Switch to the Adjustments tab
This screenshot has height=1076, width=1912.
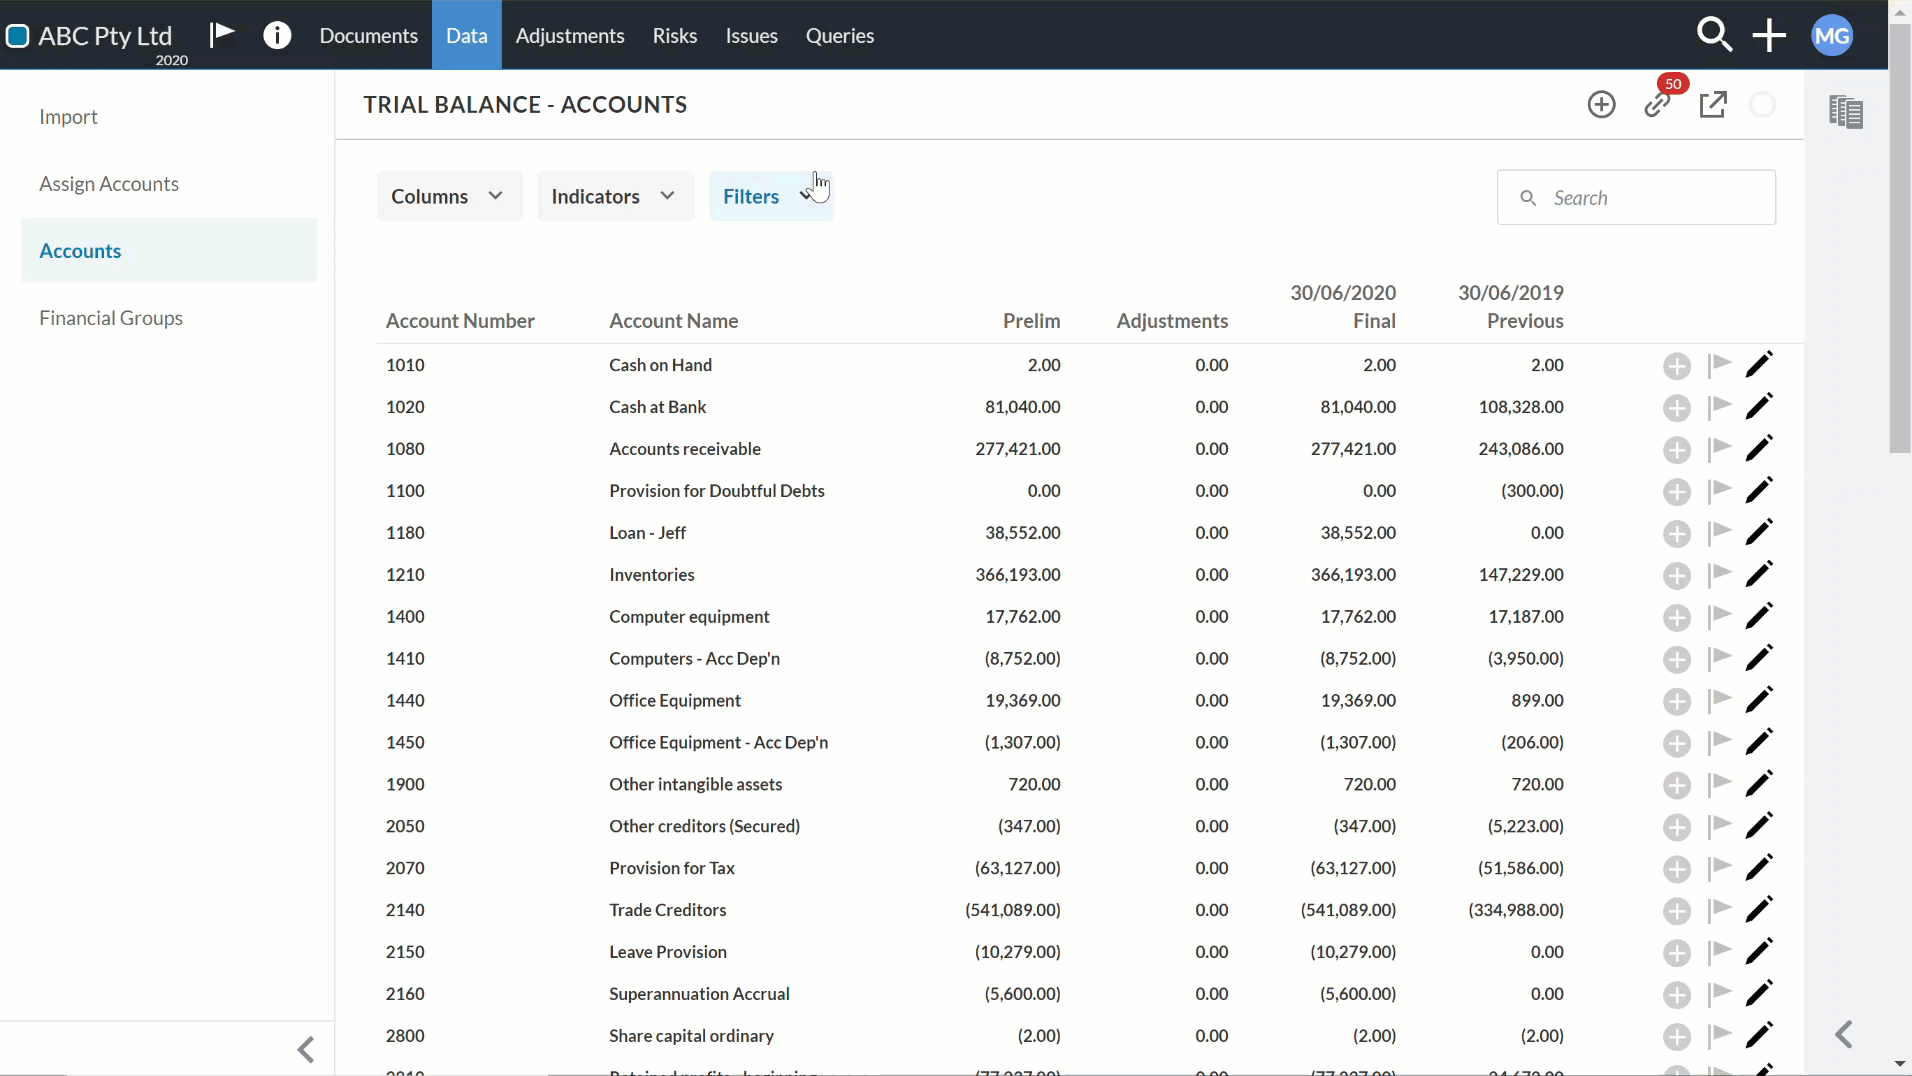[570, 35]
